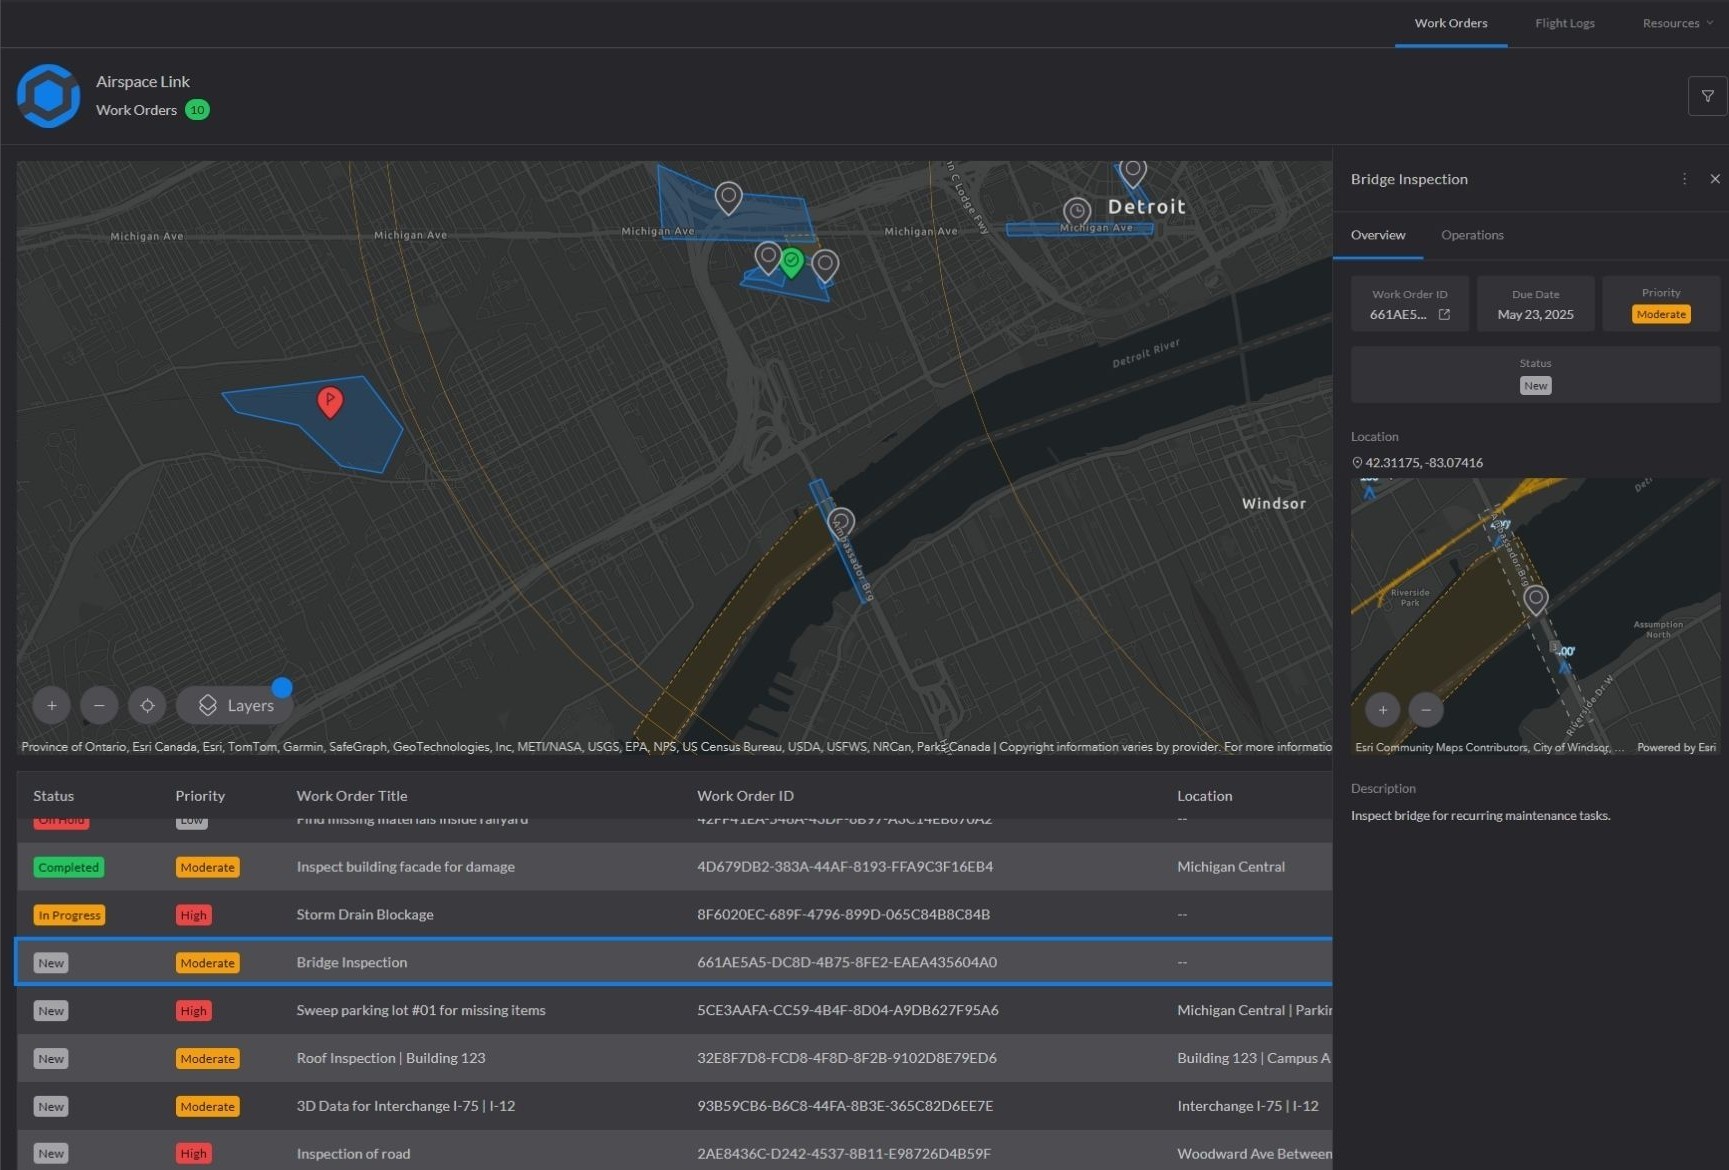The height and width of the screenshot is (1170, 1729).
Task: Zoom in on the location mini map
Action: click(x=1382, y=710)
